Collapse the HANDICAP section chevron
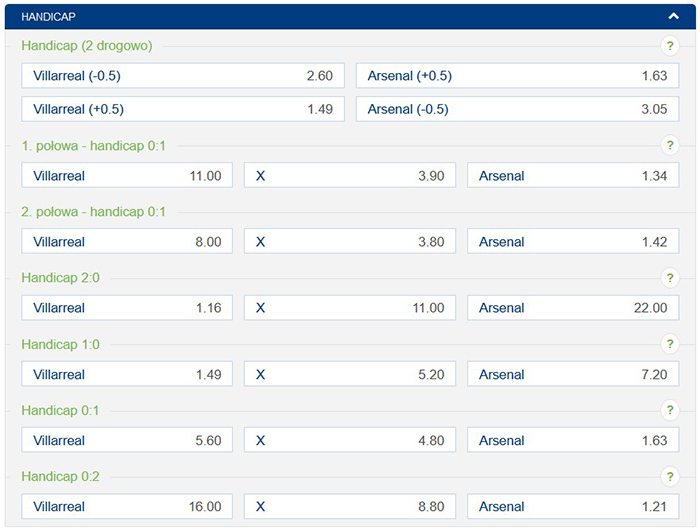 tap(675, 16)
